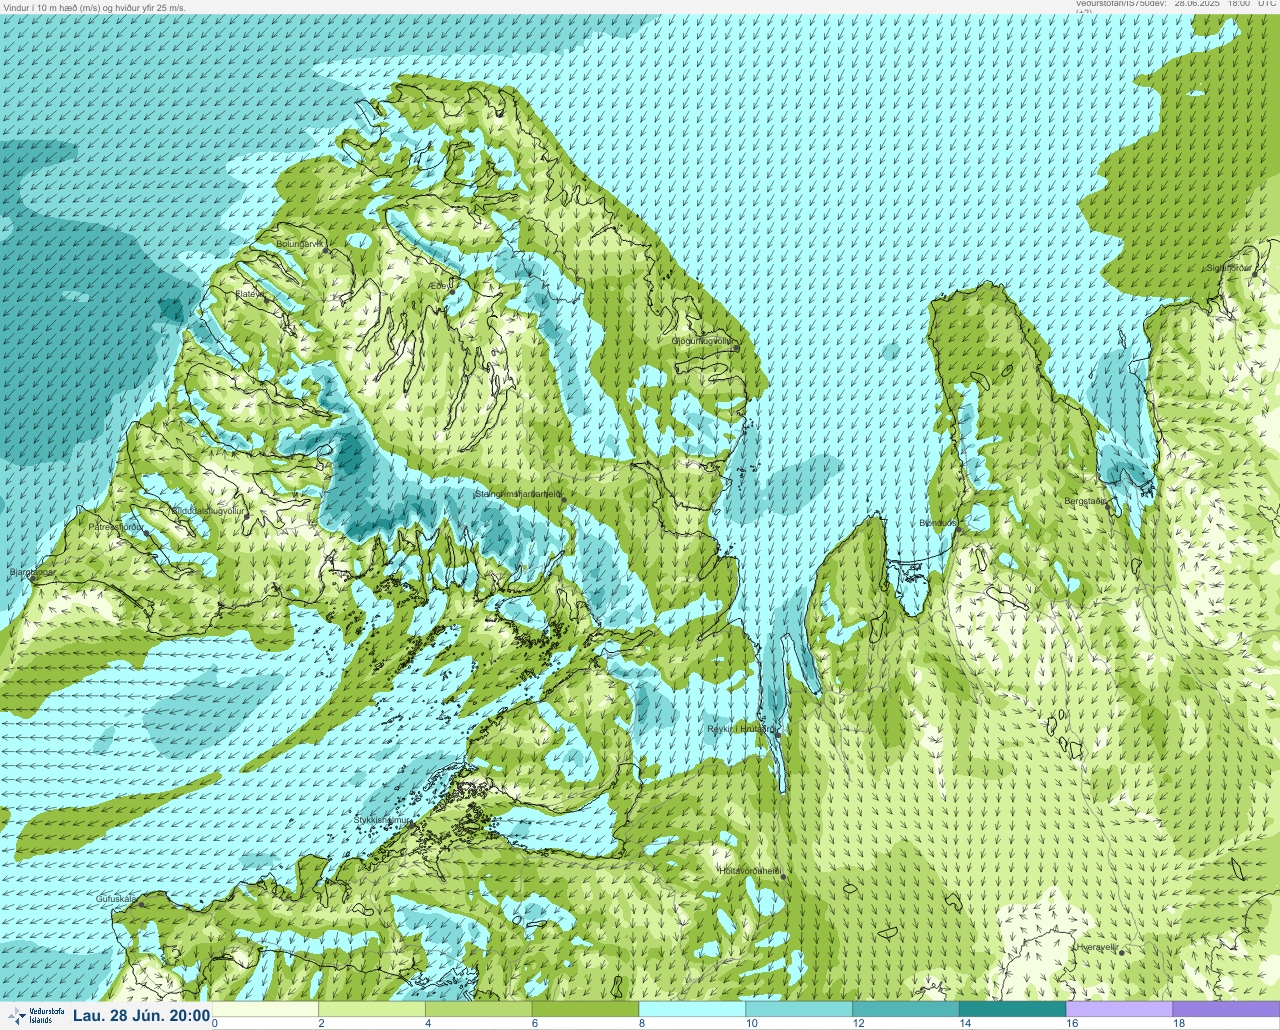Click the Holtavörðuheiði station label
Viewport: 1280px width, 1030px height.
click(x=750, y=871)
